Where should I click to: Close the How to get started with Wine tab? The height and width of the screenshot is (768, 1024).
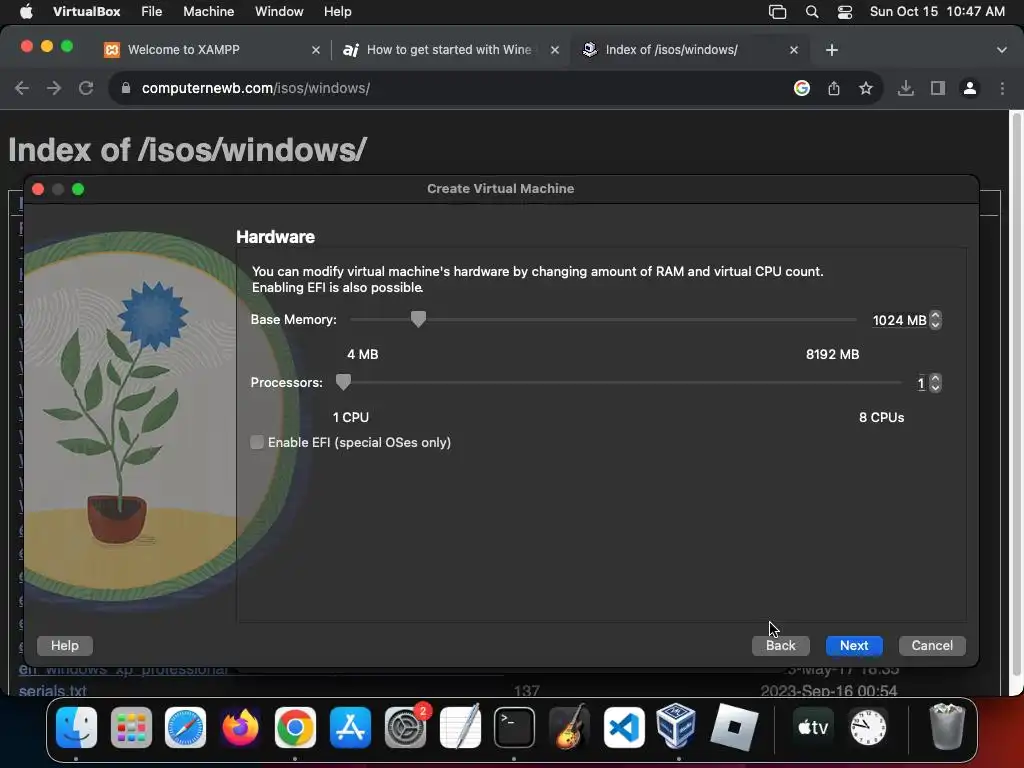[x=554, y=50]
